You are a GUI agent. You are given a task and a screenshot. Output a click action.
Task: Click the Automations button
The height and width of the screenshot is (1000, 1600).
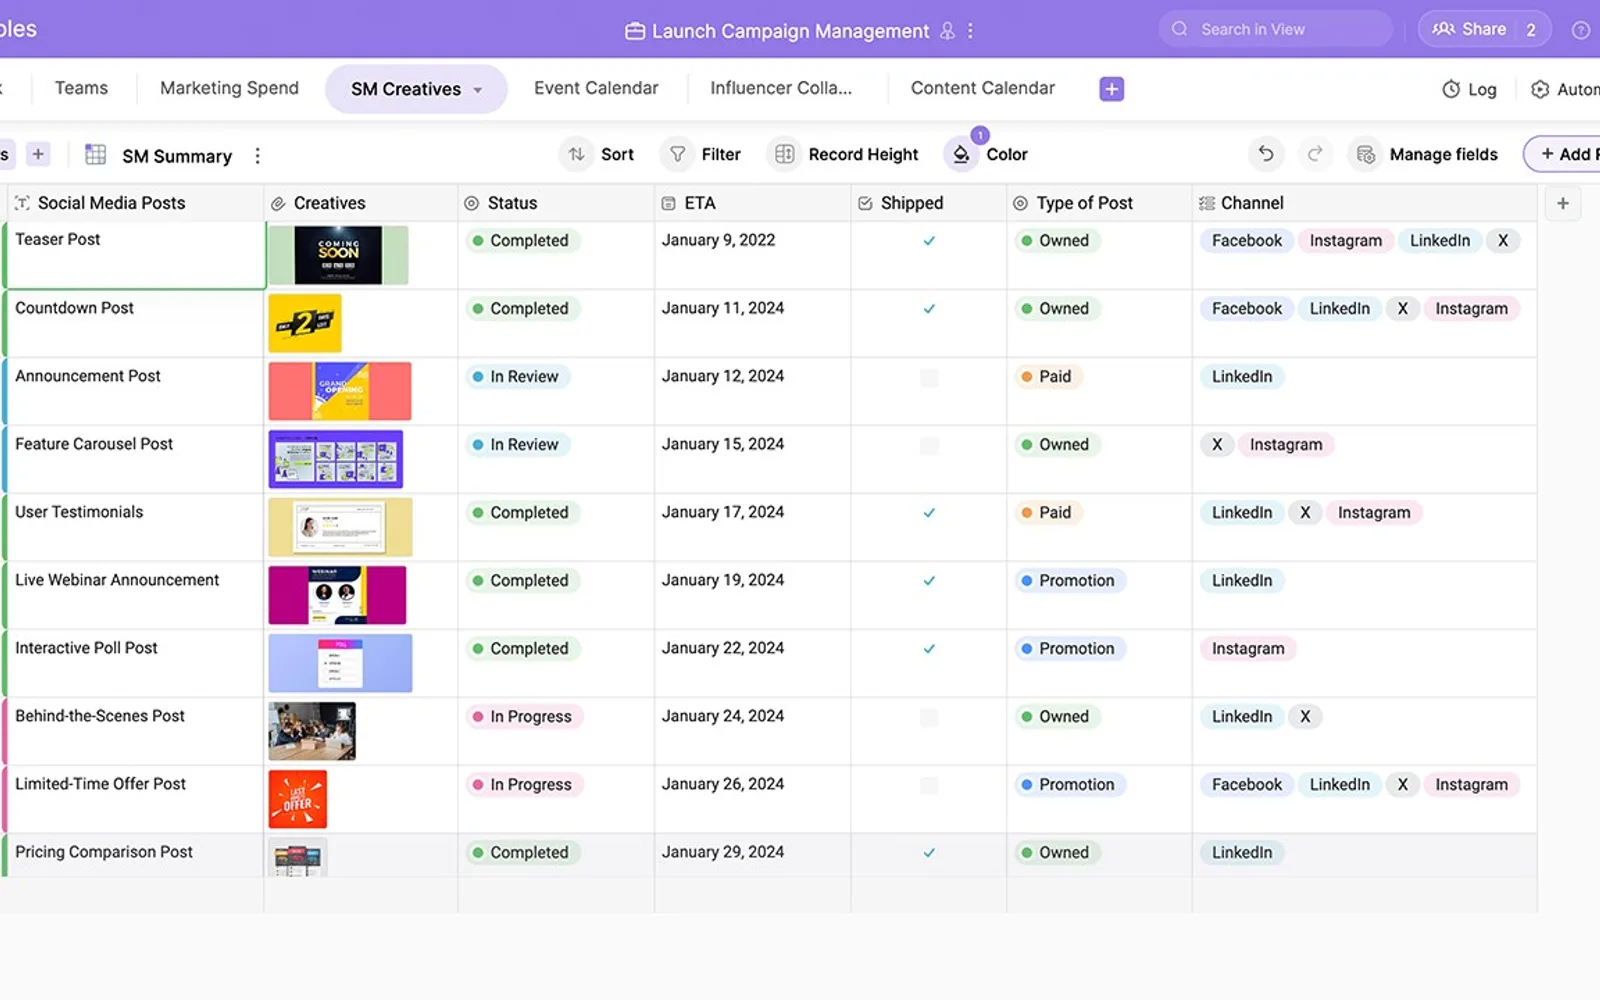[1565, 89]
